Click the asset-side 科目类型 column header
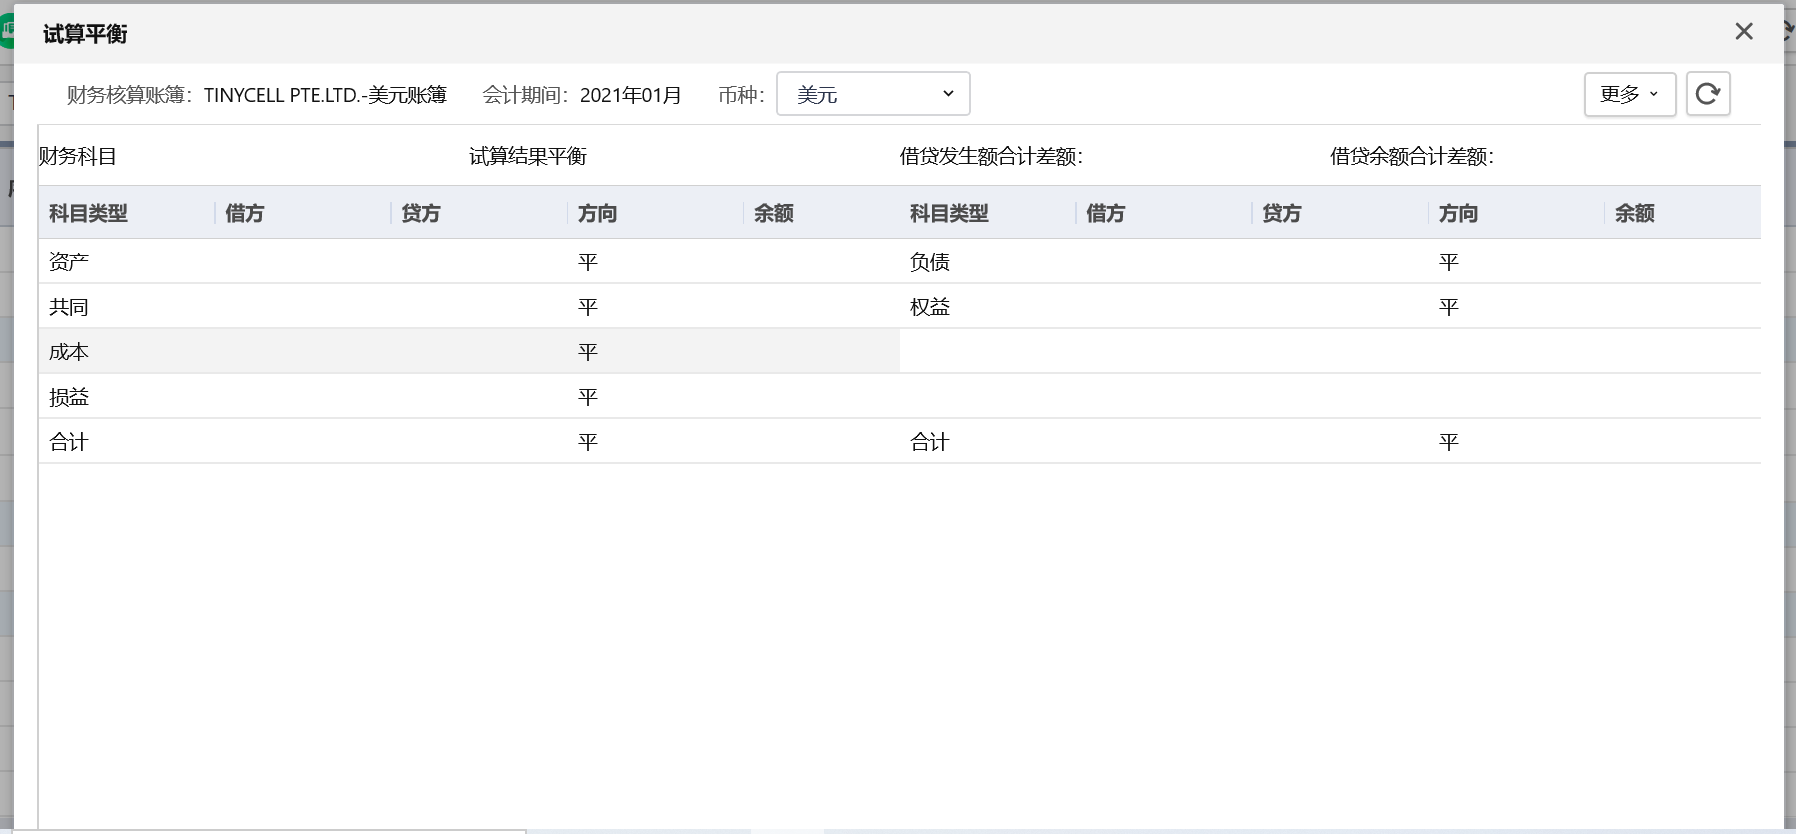Image resolution: width=1796 pixels, height=834 pixels. pos(89,213)
